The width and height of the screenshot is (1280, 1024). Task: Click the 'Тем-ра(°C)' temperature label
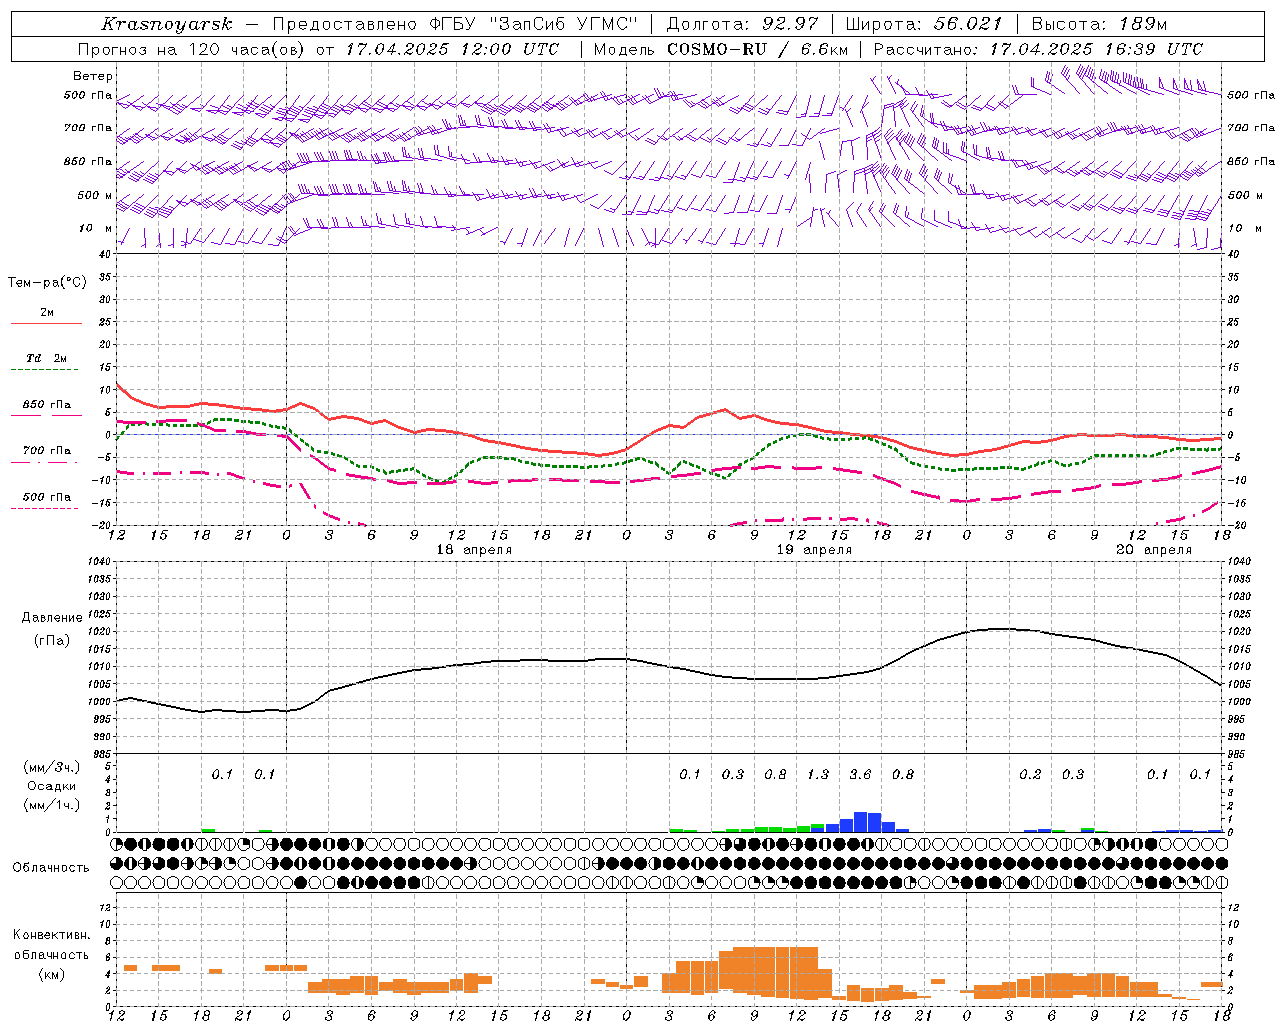[x=47, y=283]
